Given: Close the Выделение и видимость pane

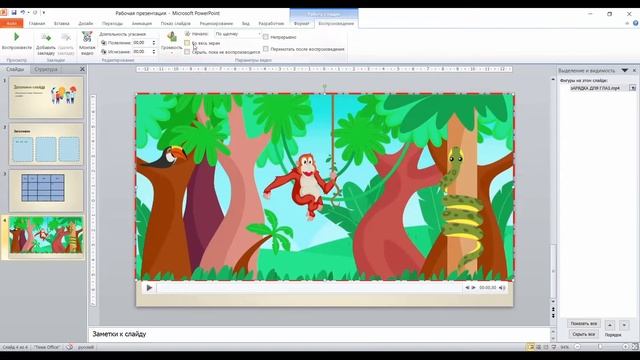Looking at the screenshot, I should (634, 70).
